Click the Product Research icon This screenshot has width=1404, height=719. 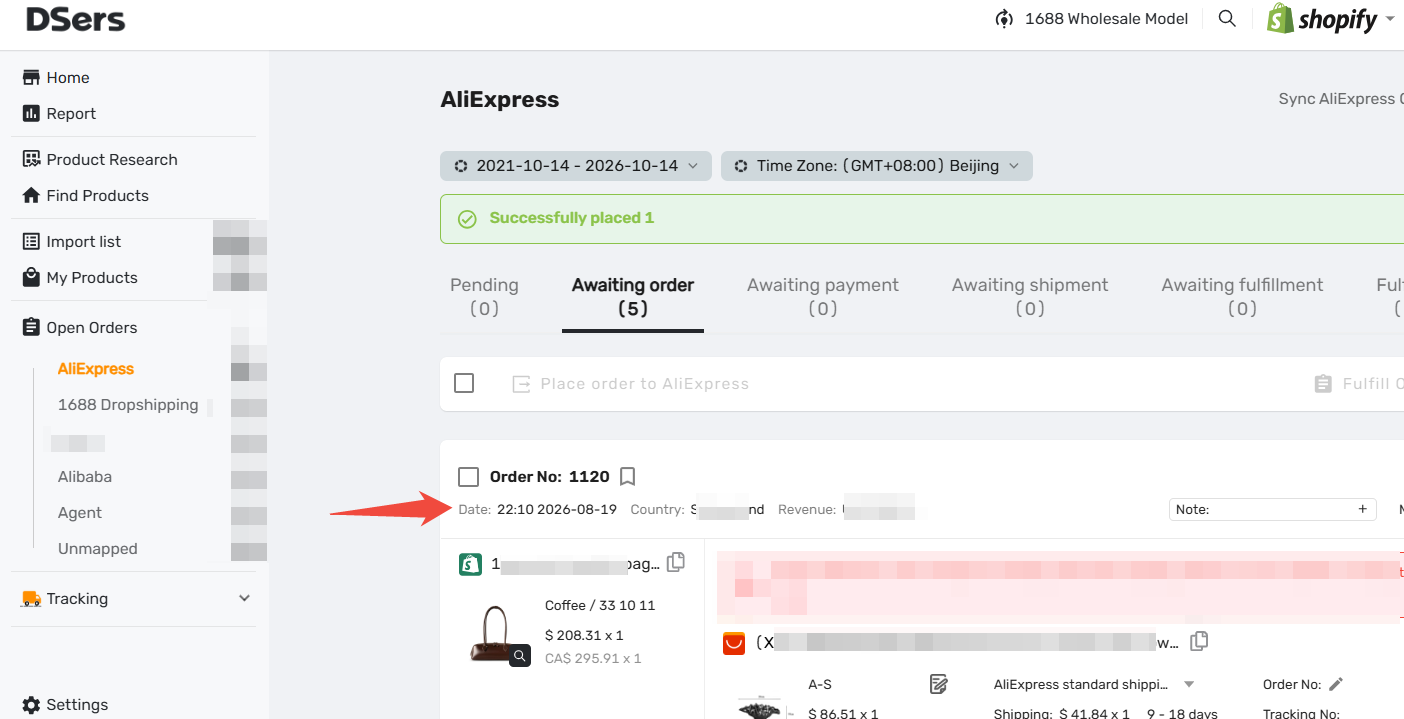point(31,159)
